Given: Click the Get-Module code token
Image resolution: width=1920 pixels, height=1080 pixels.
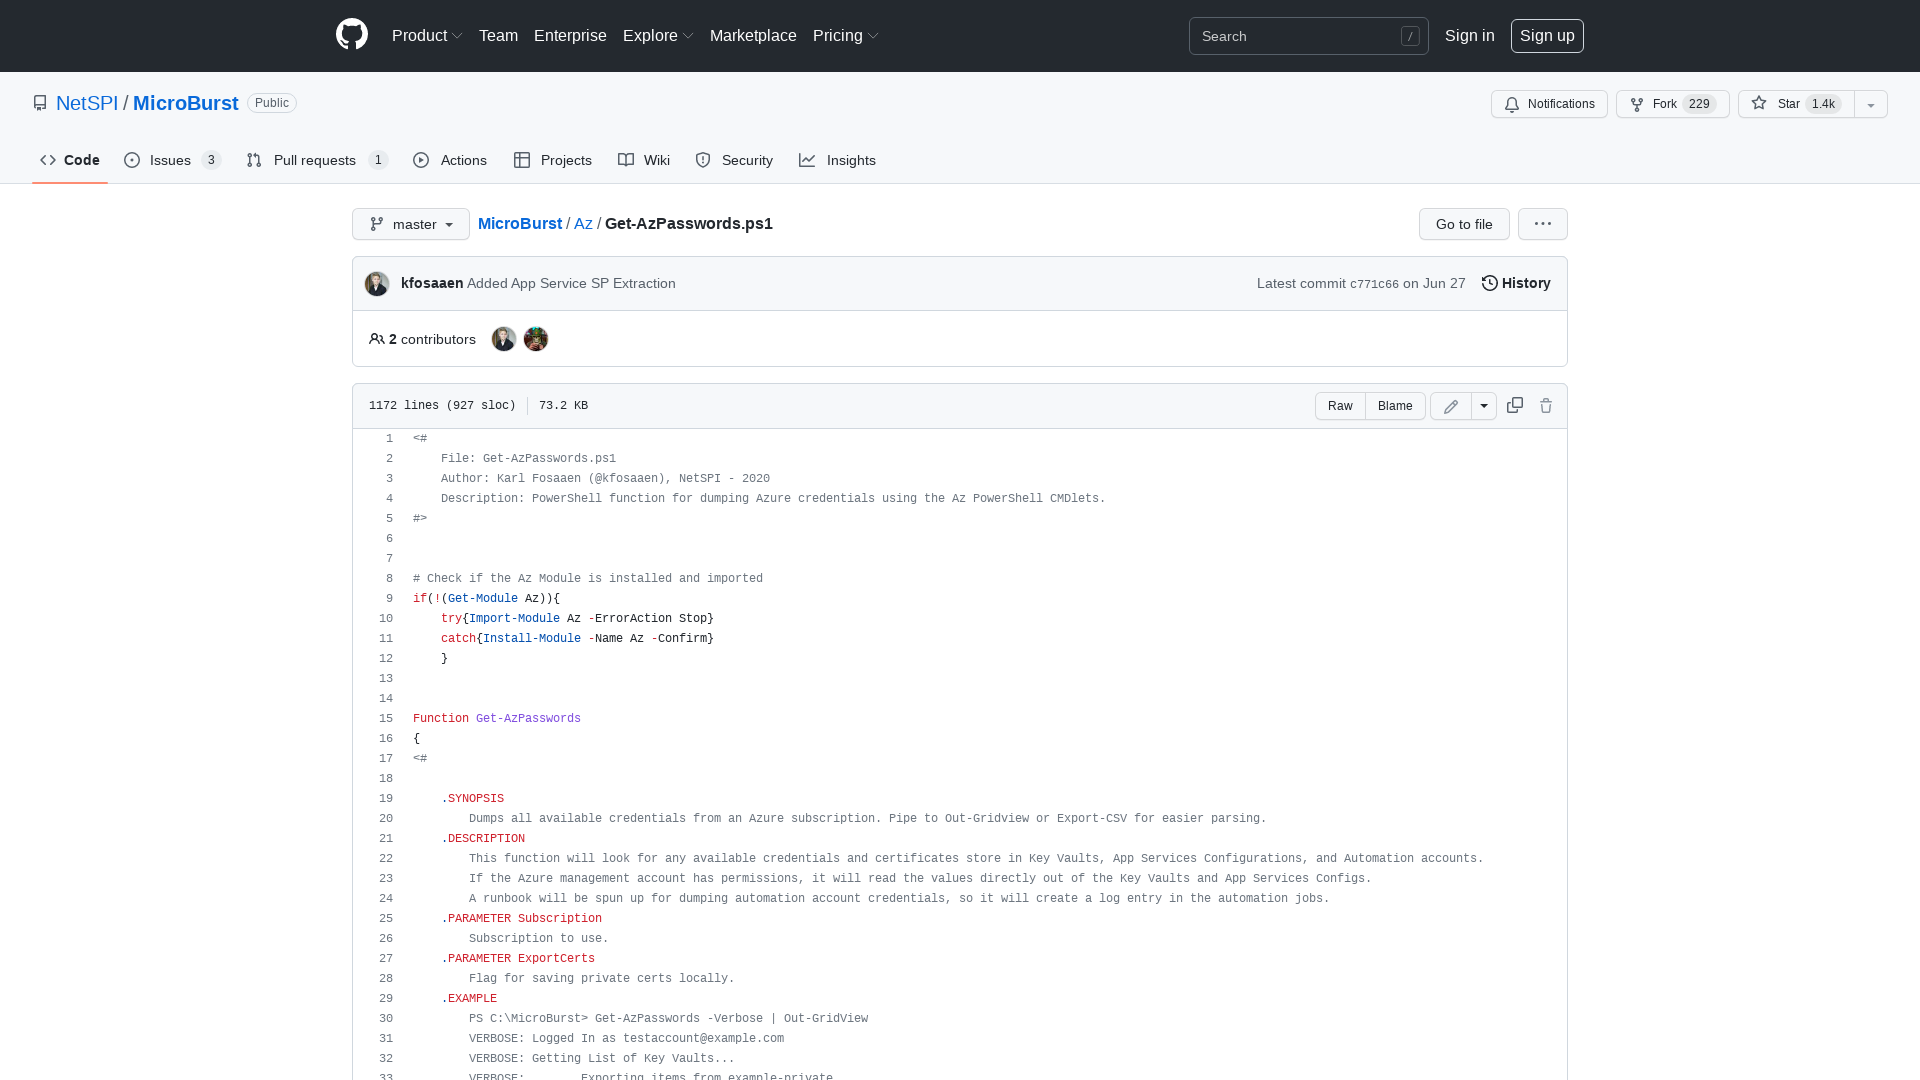Looking at the screenshot, I should [x=483, y=598].
